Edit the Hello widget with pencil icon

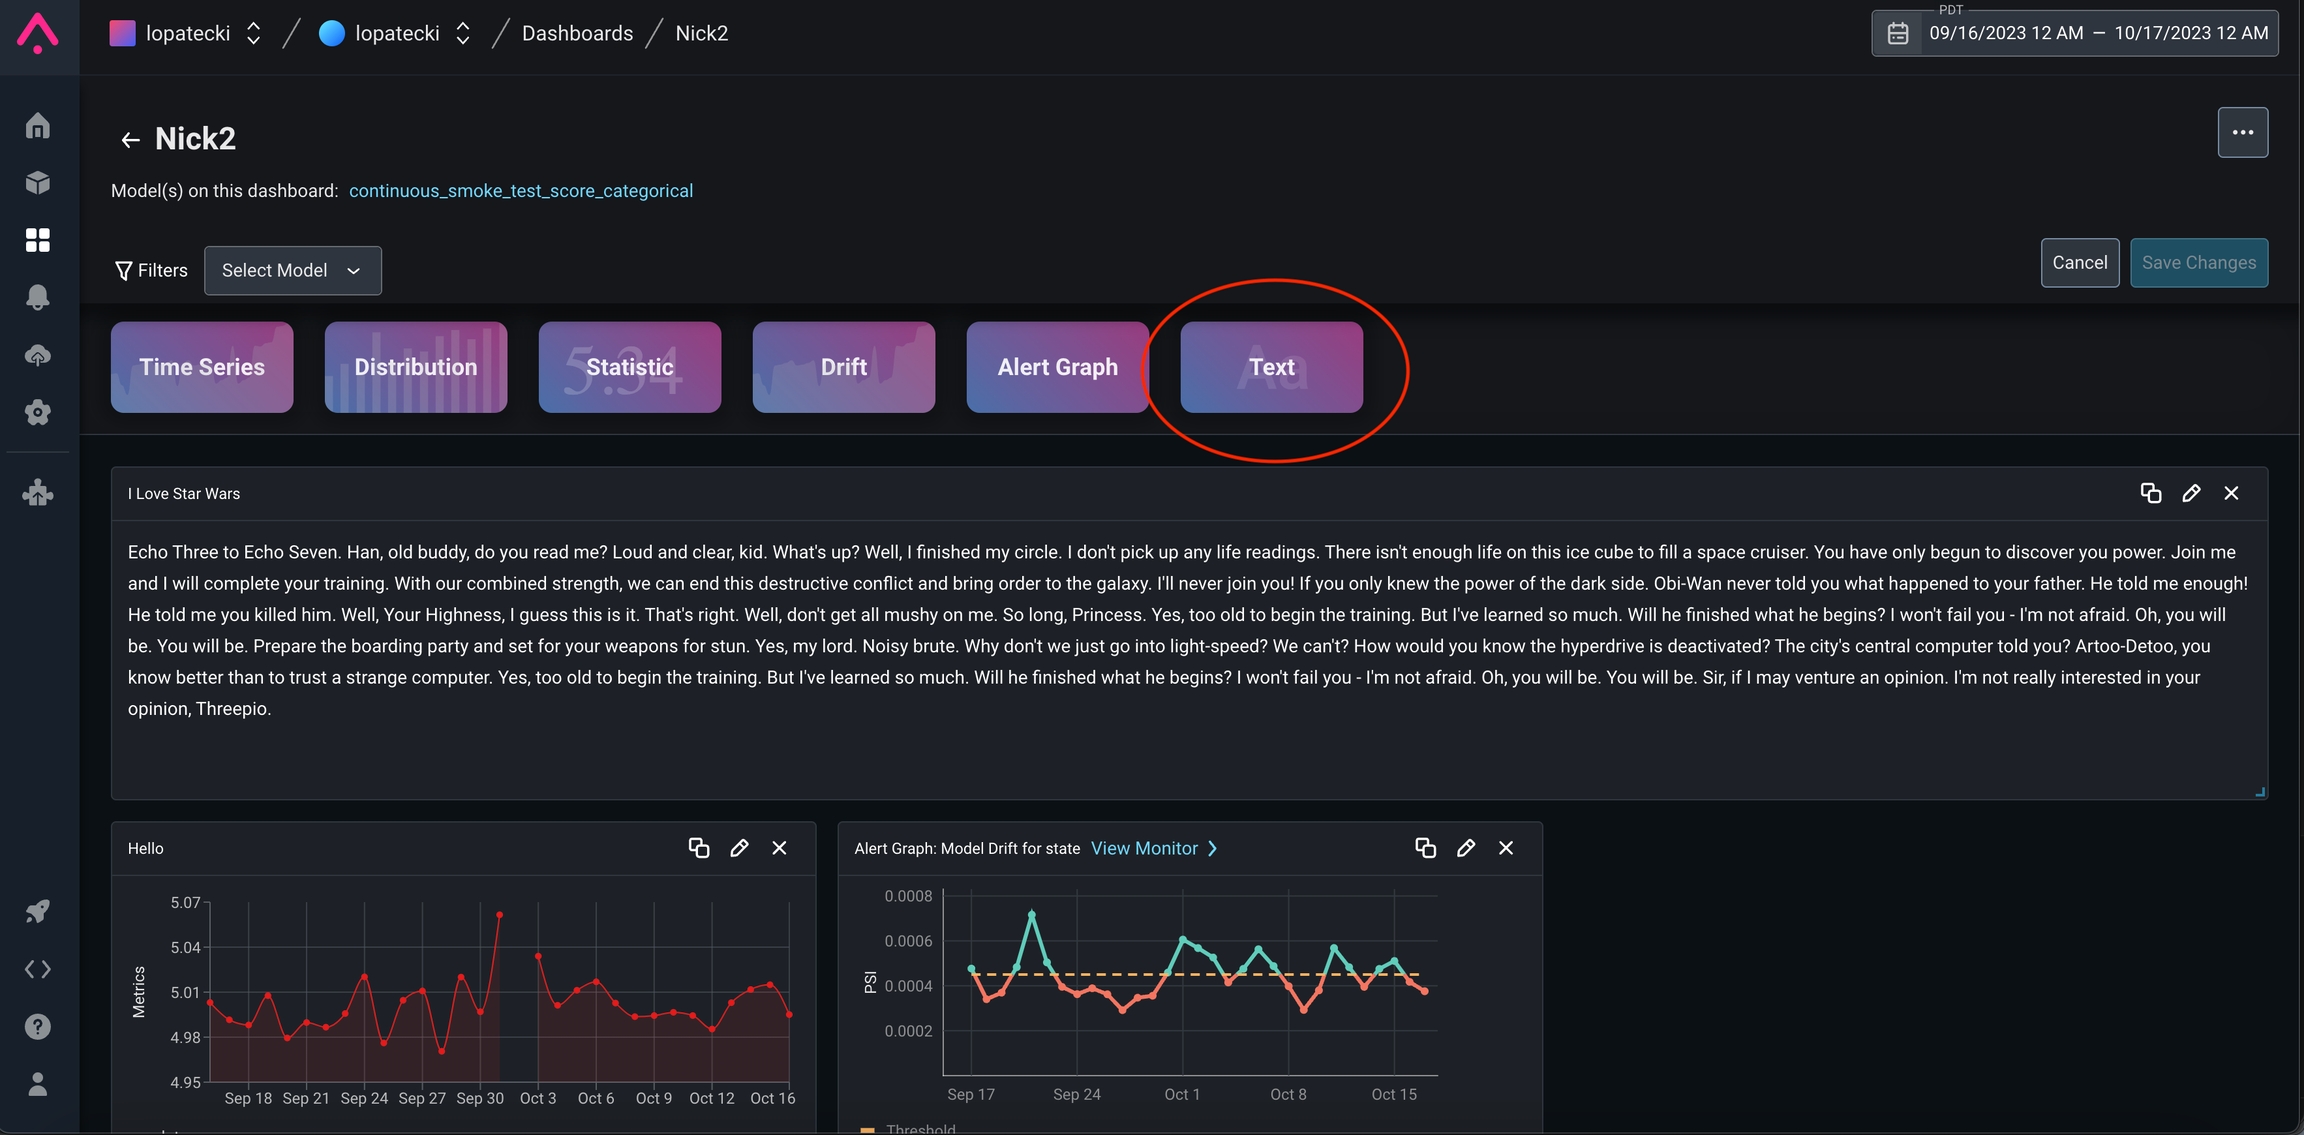click(x=739, y=848)
